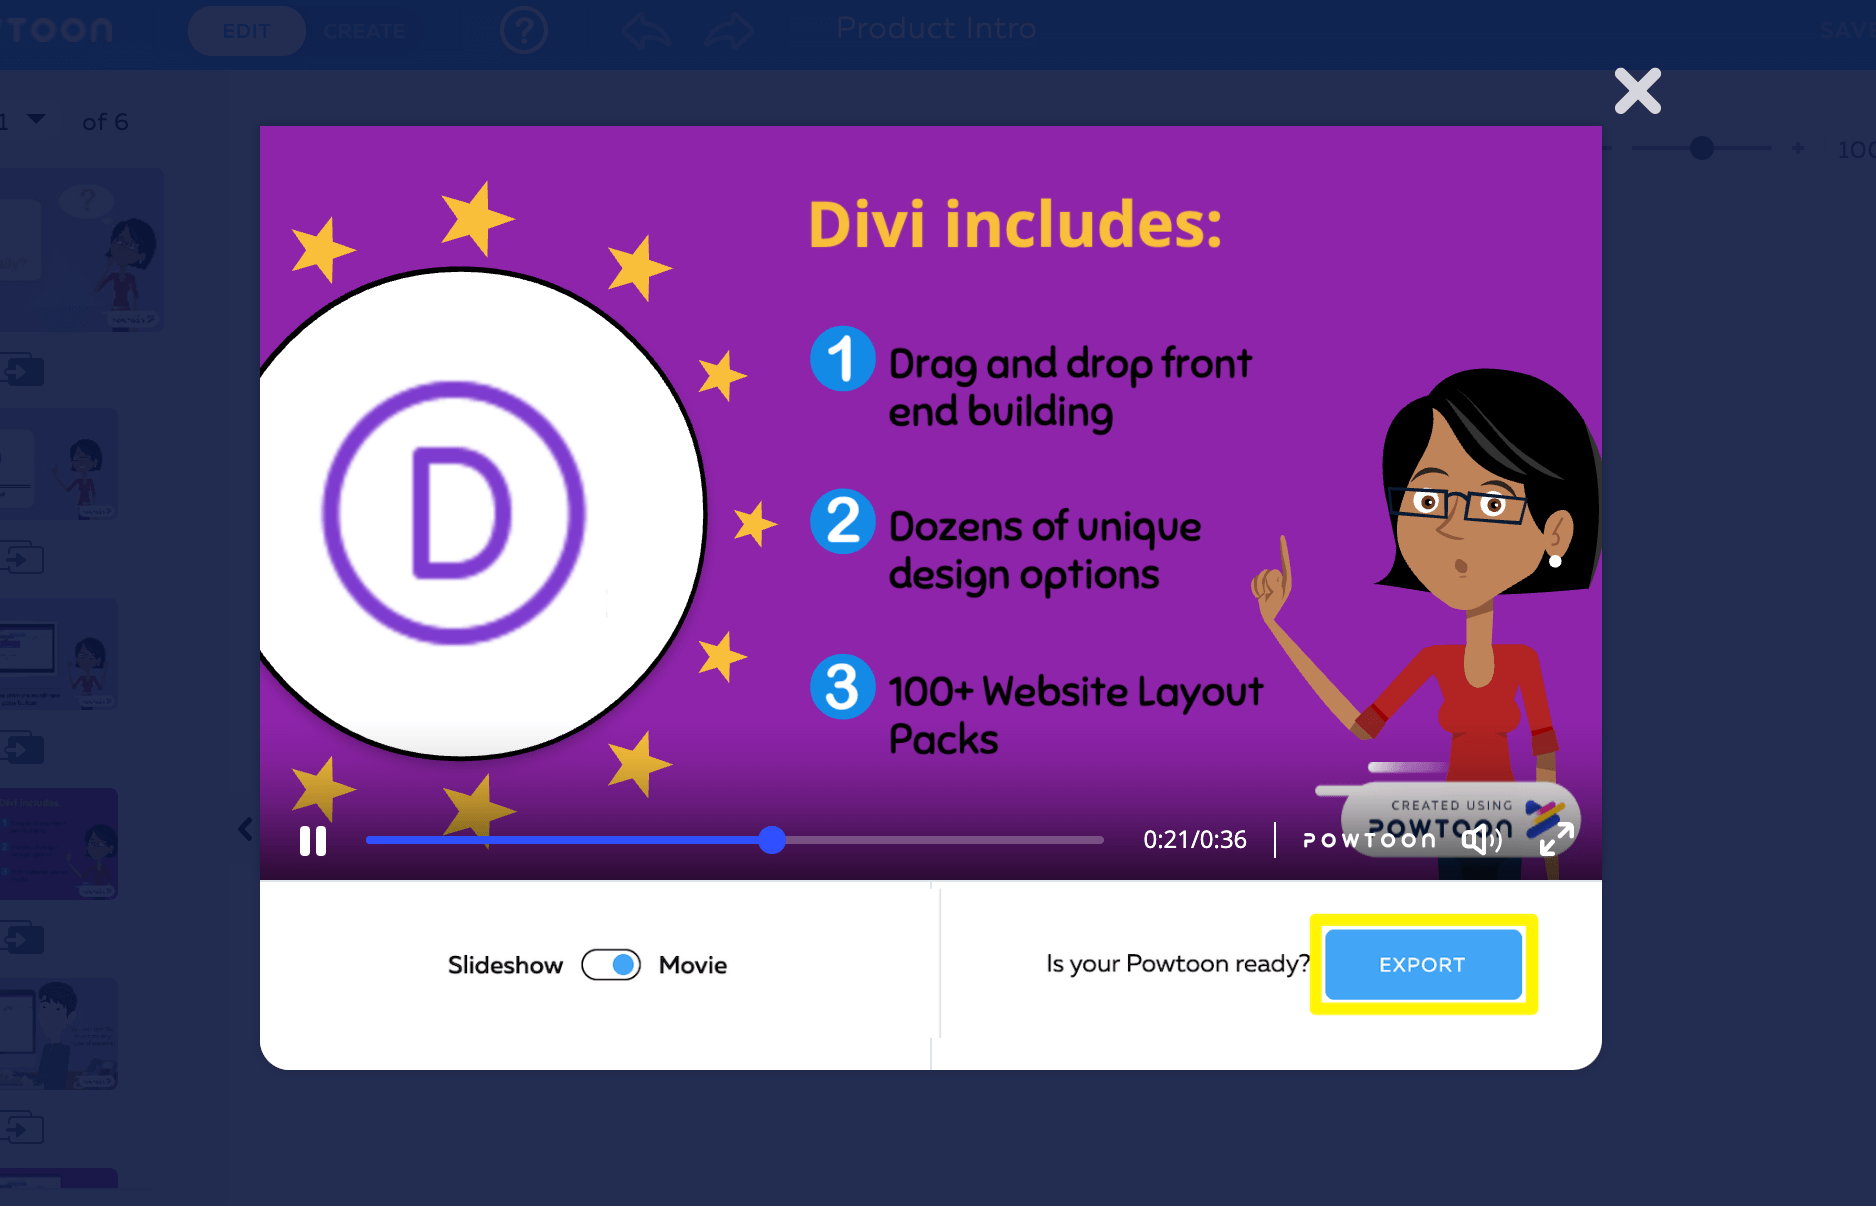
Task: Expand the preview player to fullscreen
Action: pos(1556,839)
